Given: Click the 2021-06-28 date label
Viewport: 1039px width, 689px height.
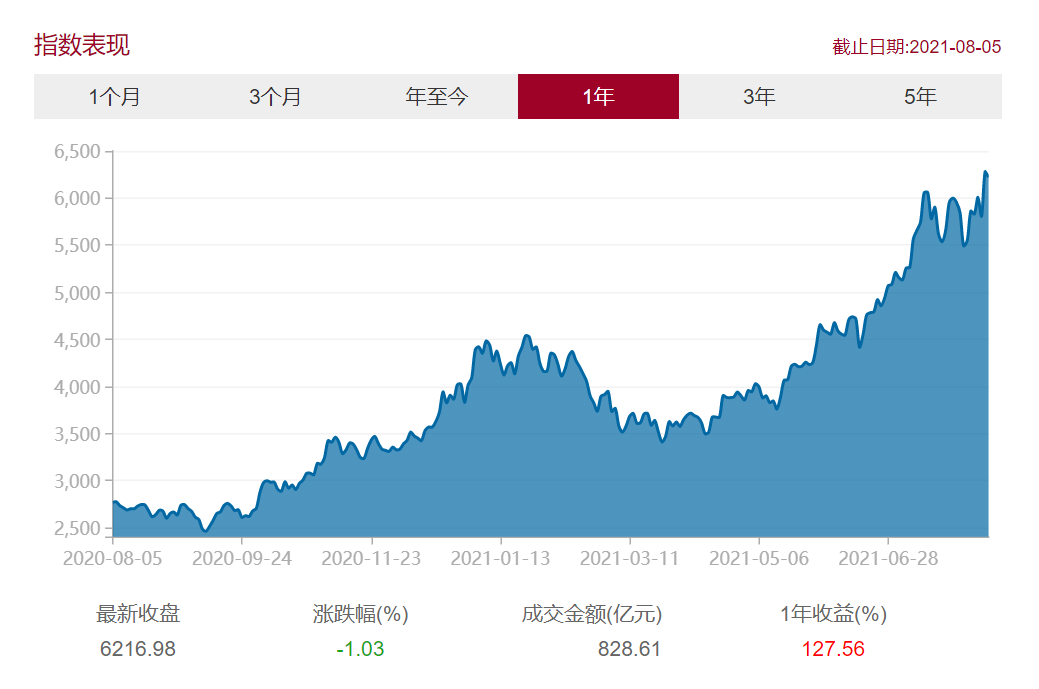Looking at the screenshot, I should tap(888, 558).
